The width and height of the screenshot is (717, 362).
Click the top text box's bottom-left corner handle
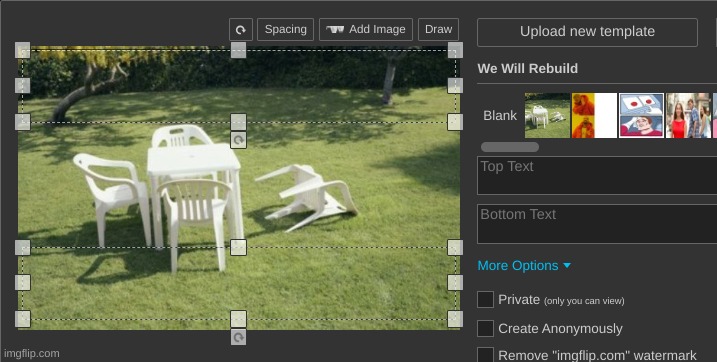click(x=23, y=122)
